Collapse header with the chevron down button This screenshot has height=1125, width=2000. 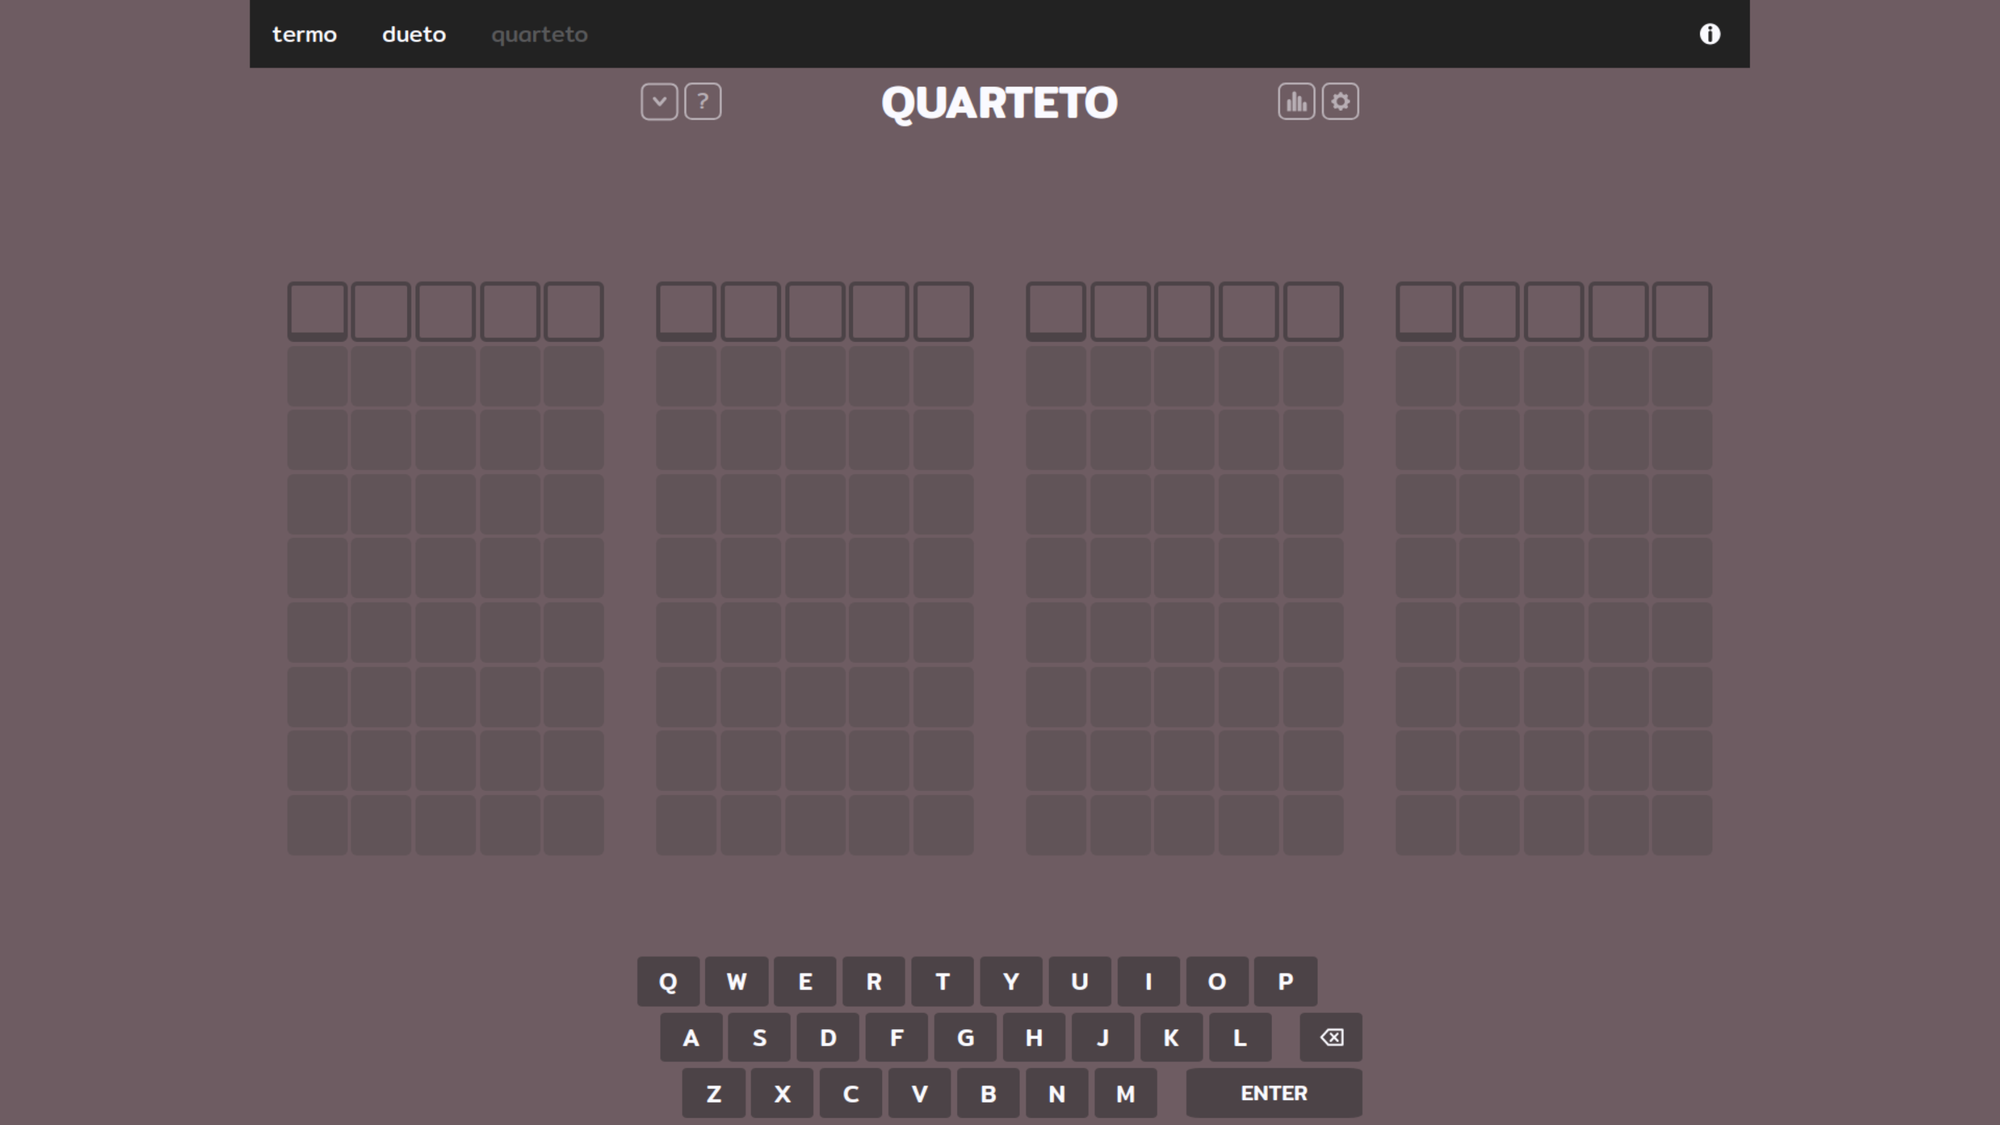click(659, 102)
